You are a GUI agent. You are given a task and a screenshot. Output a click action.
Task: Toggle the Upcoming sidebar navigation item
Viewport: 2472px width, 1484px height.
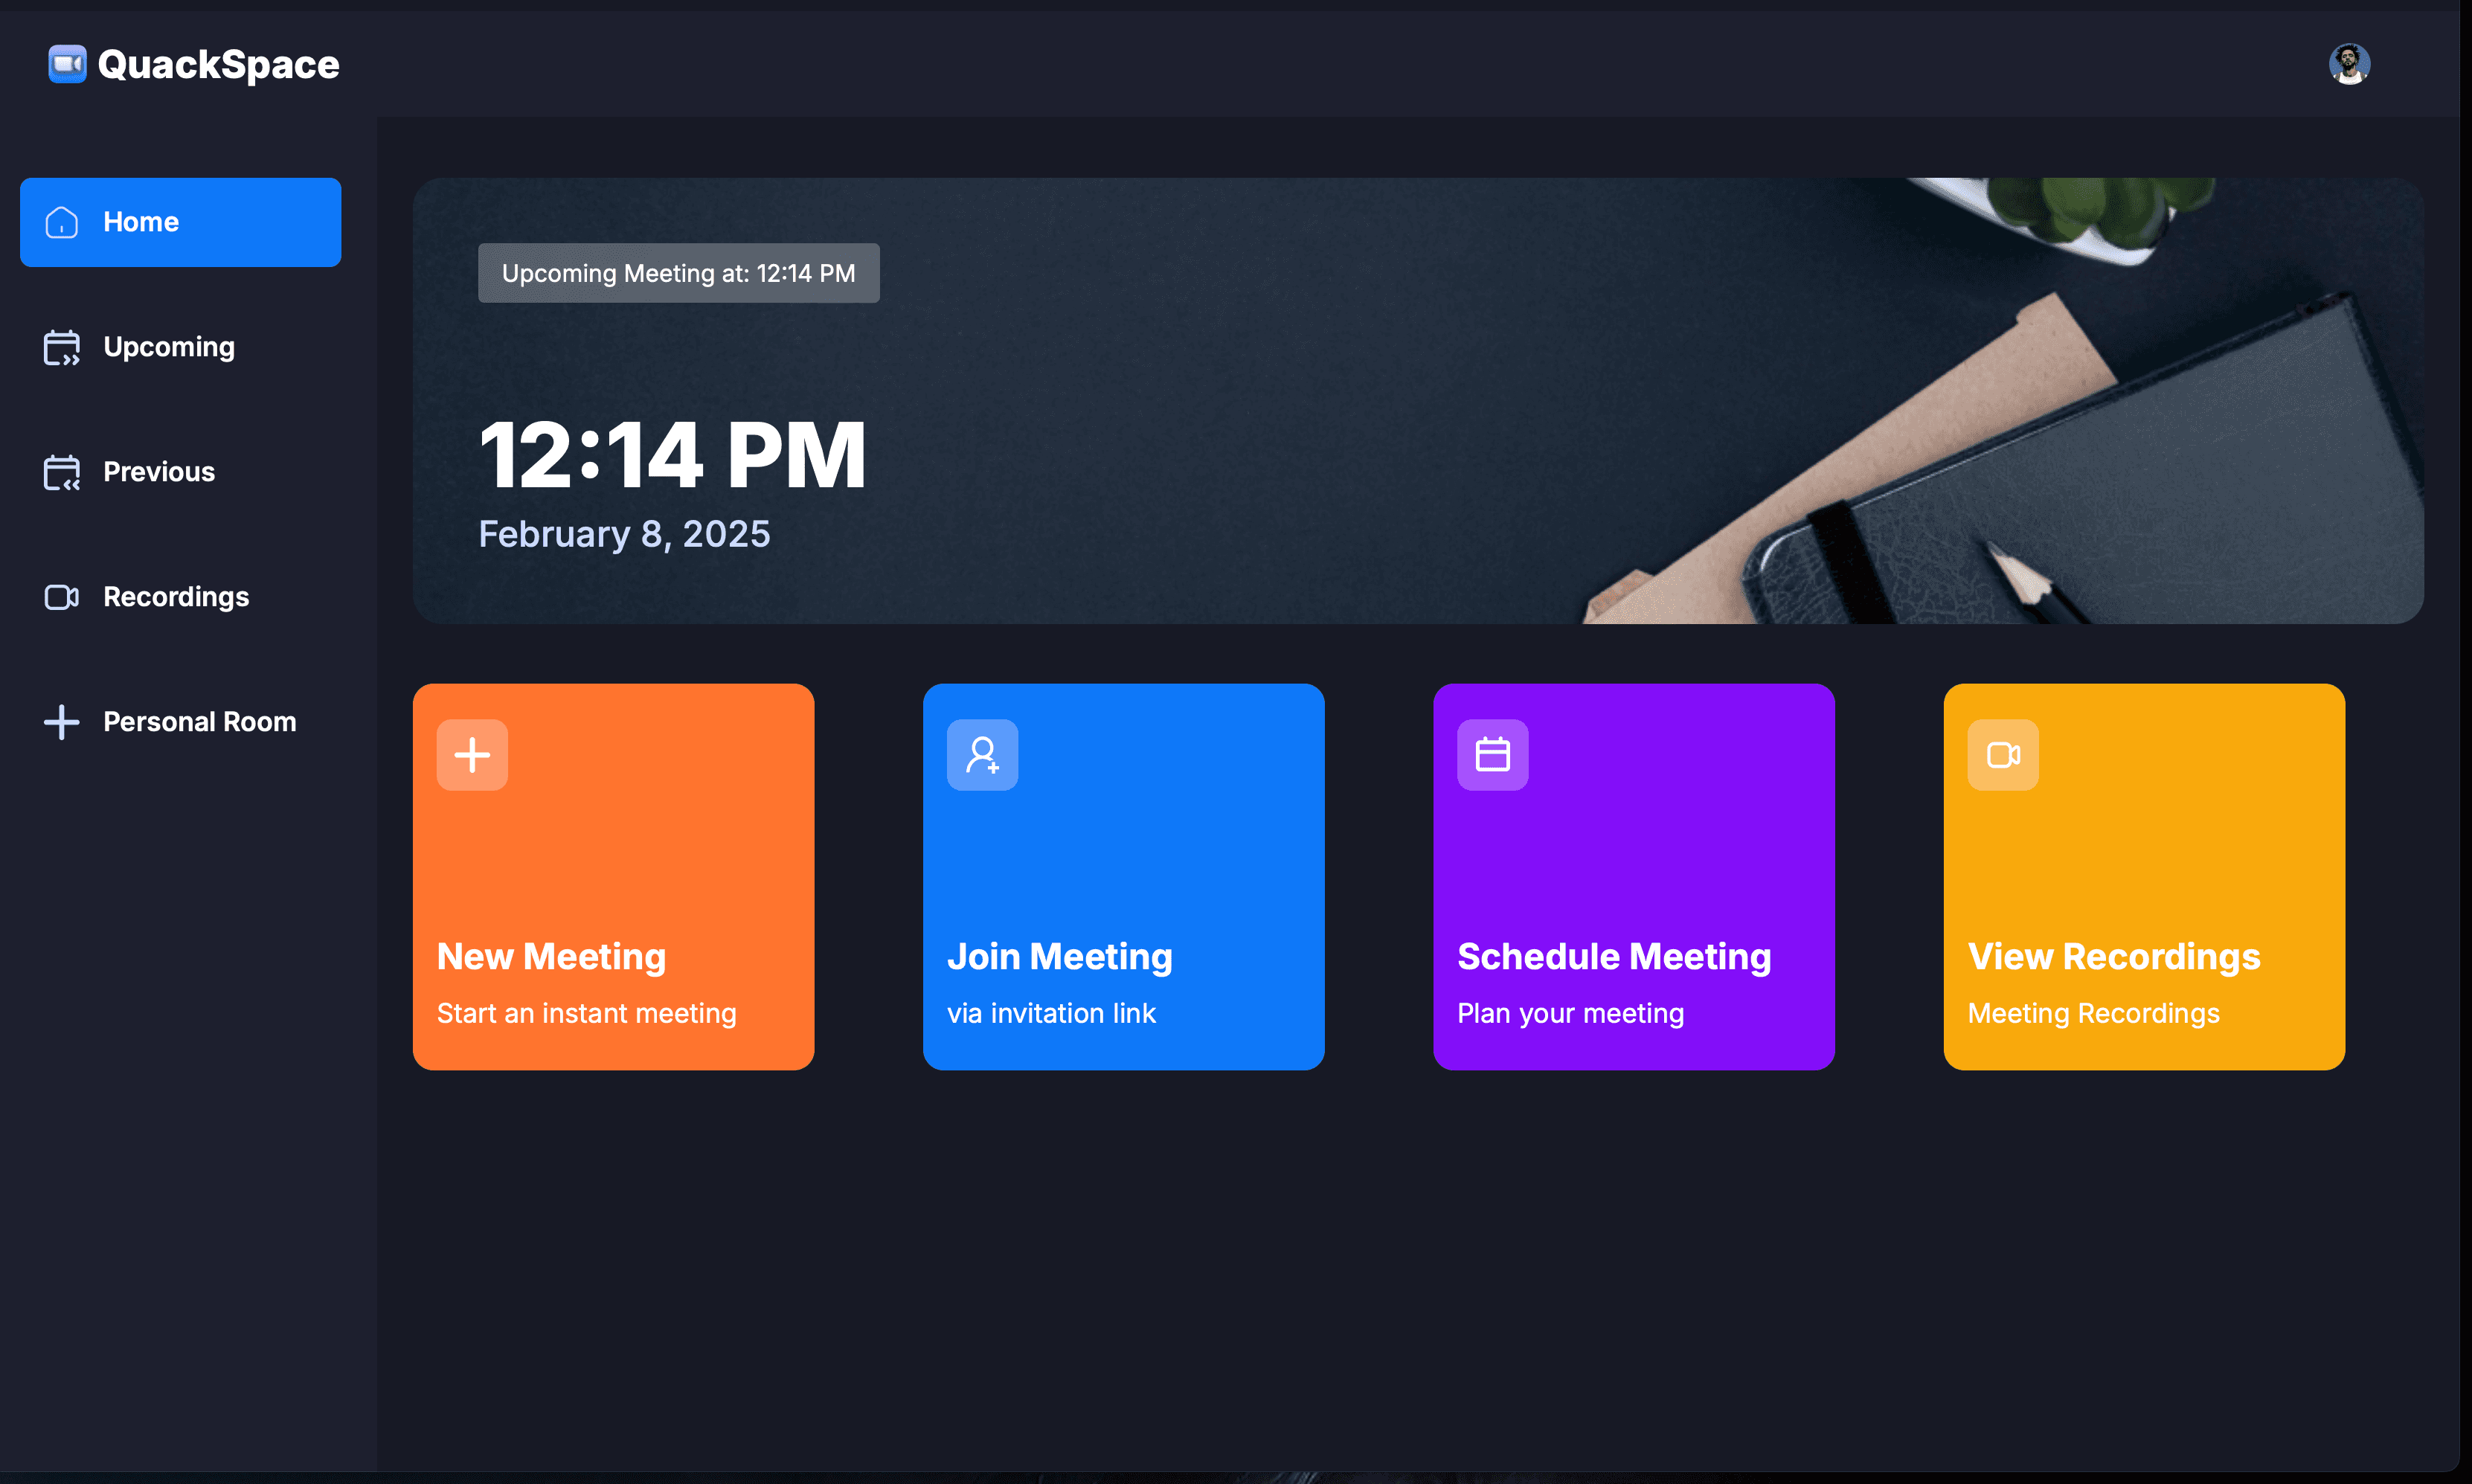coord(170,346)
